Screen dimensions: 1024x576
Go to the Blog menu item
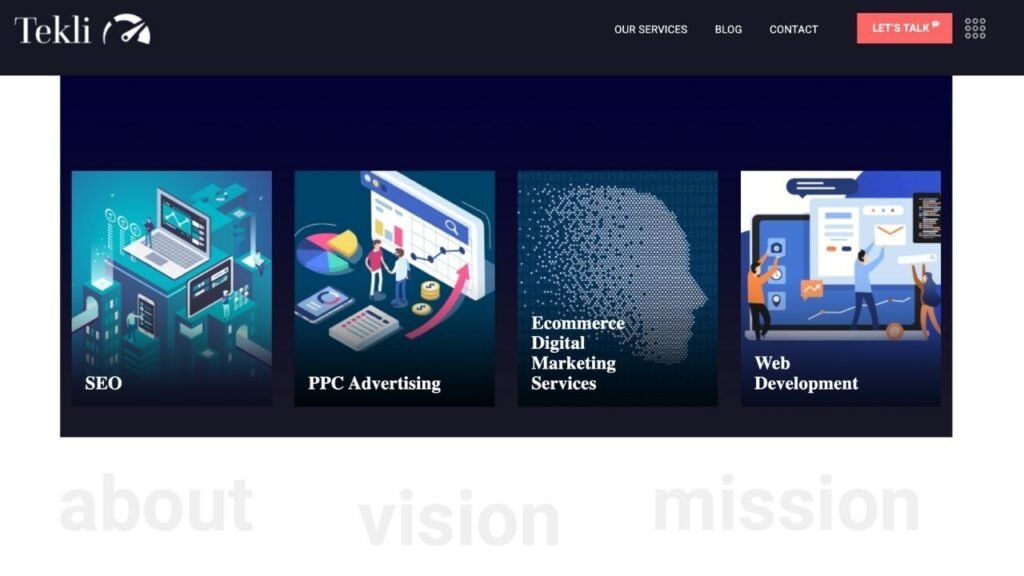click(728, 29)
